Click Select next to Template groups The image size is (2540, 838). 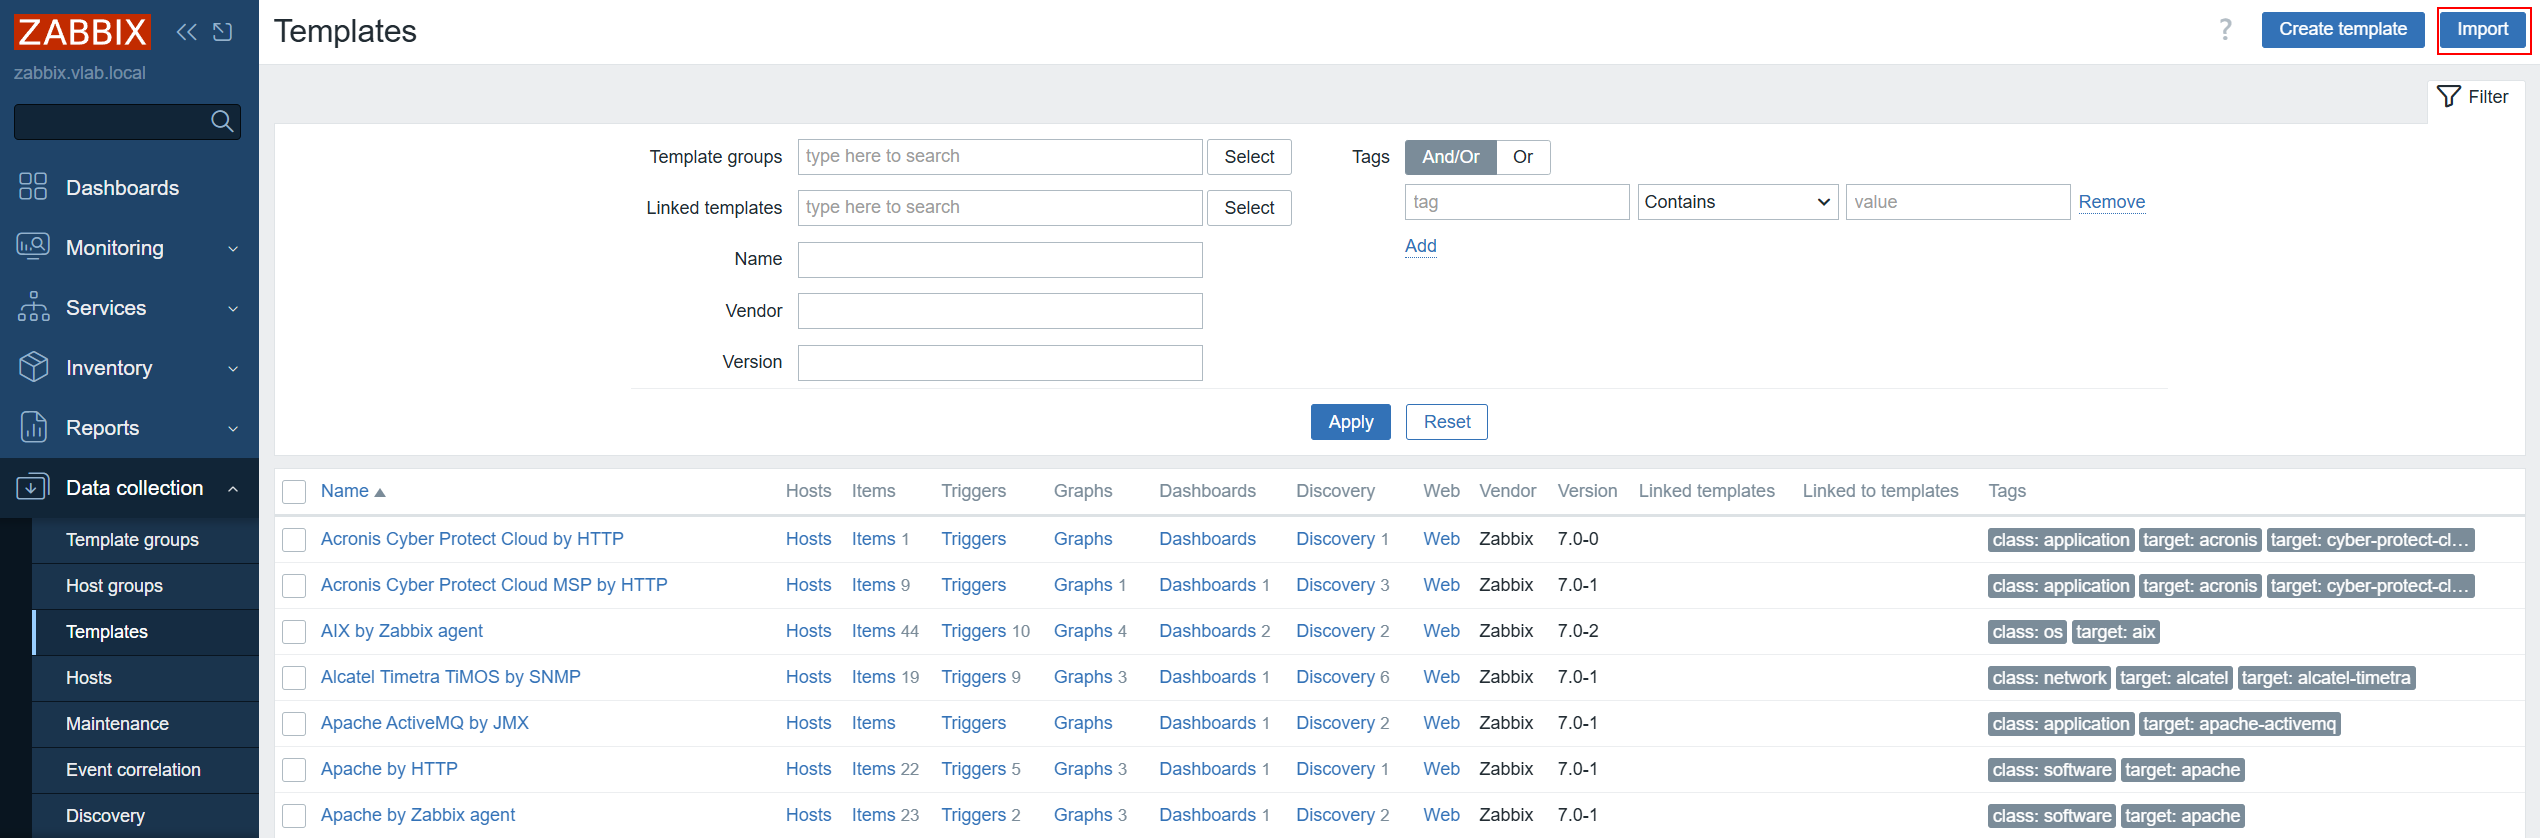pyautogui.click(x=1249, y=157)
